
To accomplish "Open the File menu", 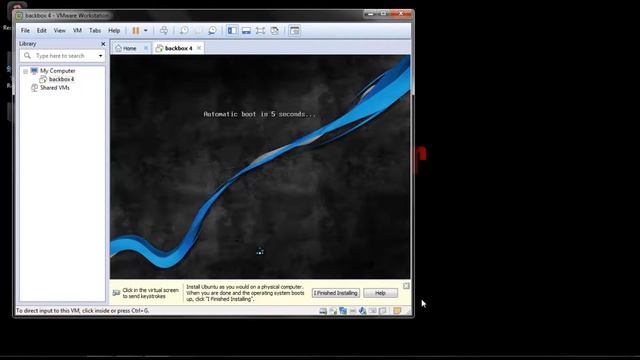I will pos(25,31).
